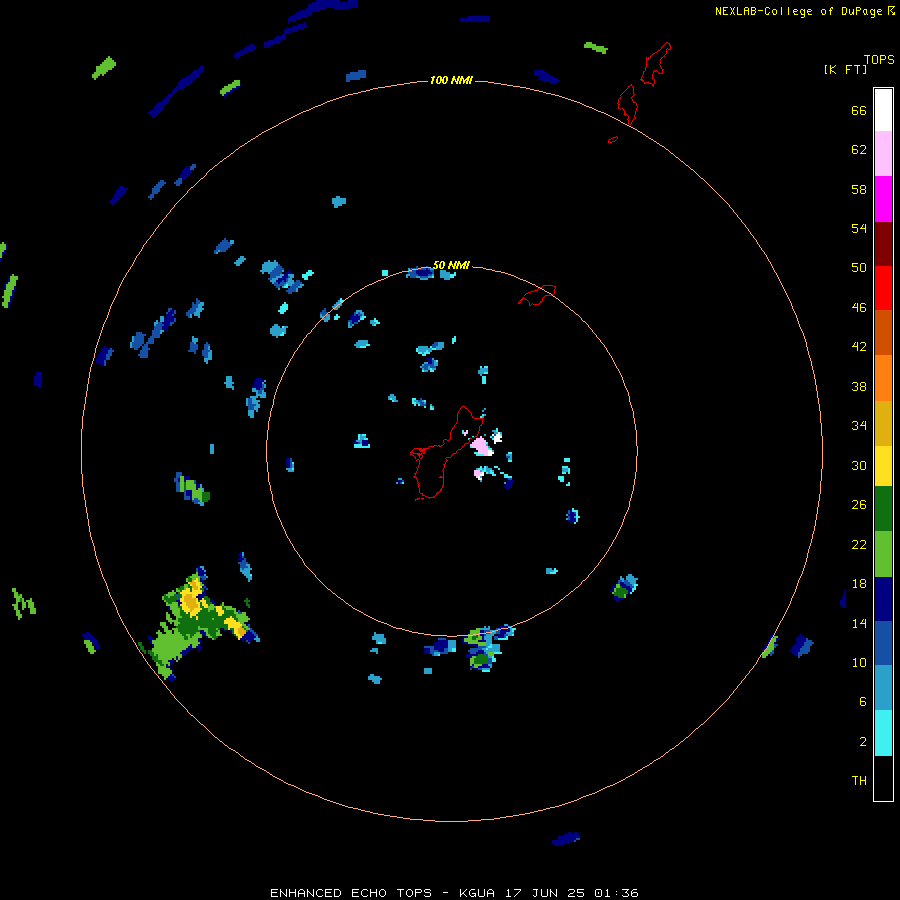Viewport: 900px width, 900px height.
Task: Click the white swatch in the legend
Action: click(883, 110)
